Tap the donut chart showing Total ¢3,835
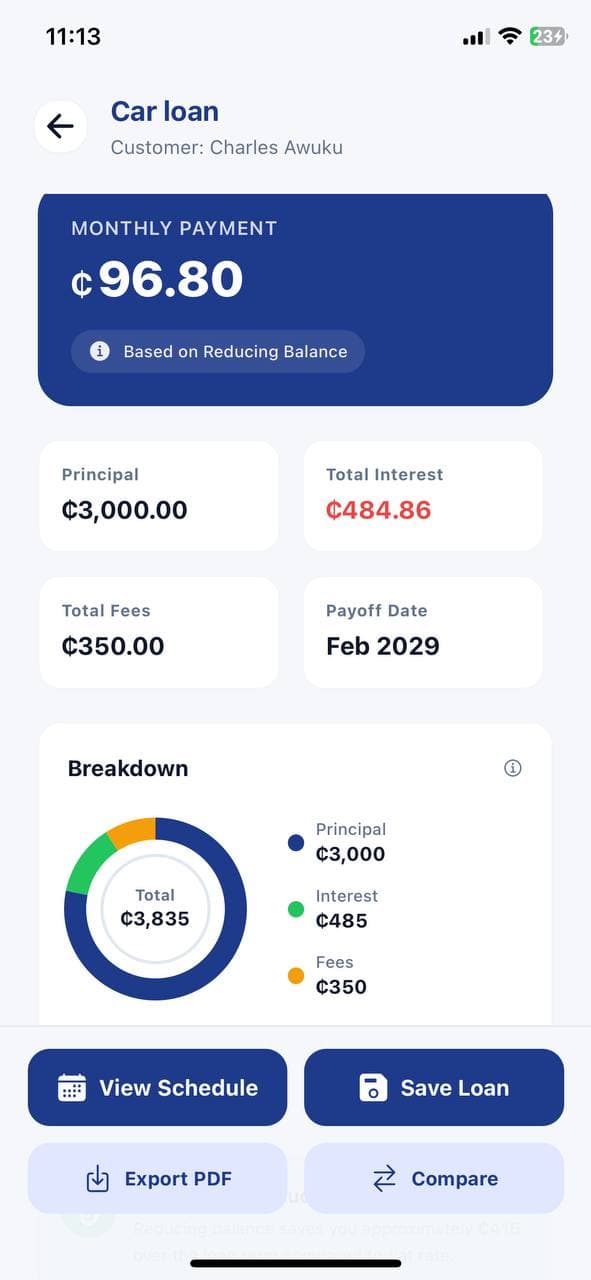The height and width of the screenshot is (1280, 591). coord(155,908)
